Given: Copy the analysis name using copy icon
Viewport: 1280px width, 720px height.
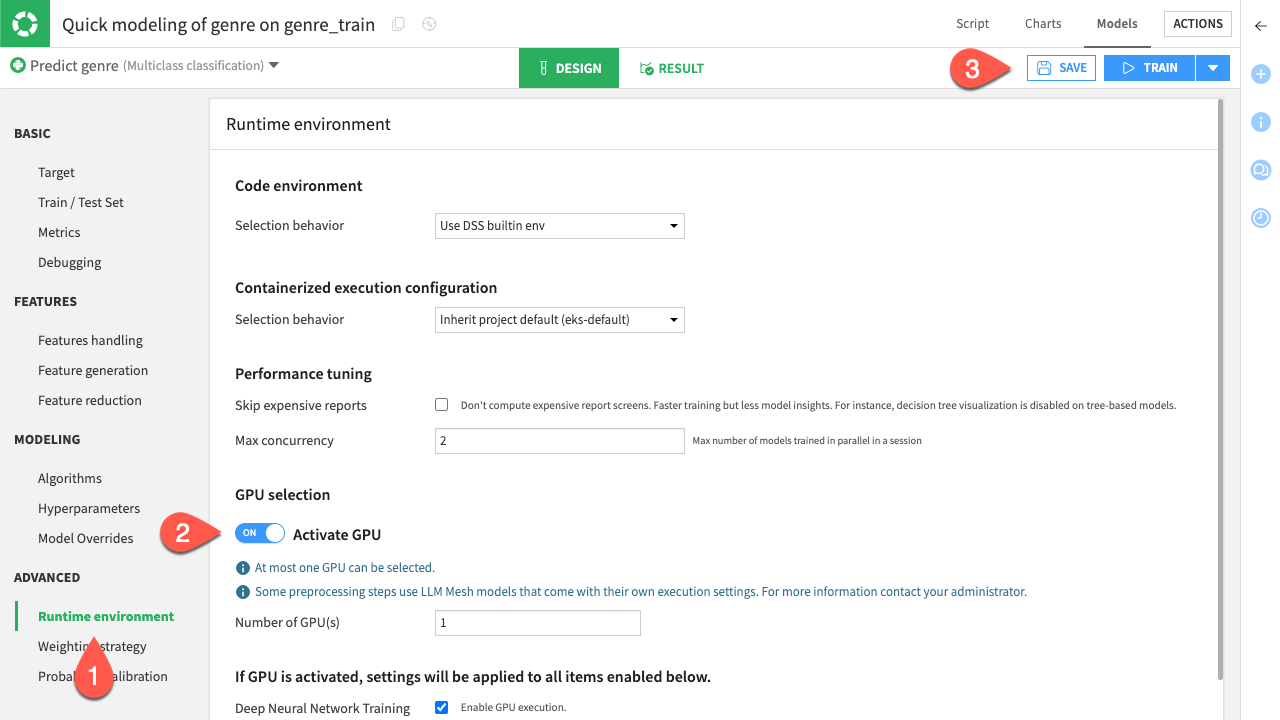Looking at the screenshot, I should (397, 23).
